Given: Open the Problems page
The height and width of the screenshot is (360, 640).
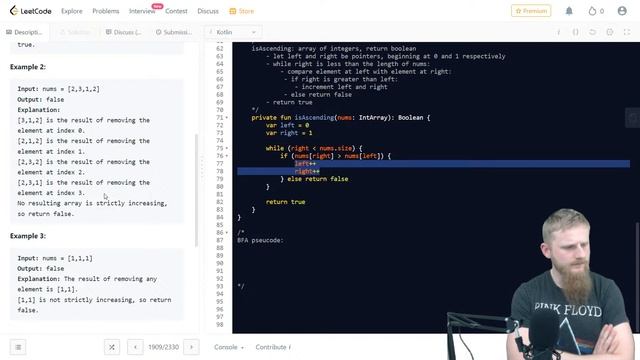Looking at the screenshot, I should click(106, 11).
